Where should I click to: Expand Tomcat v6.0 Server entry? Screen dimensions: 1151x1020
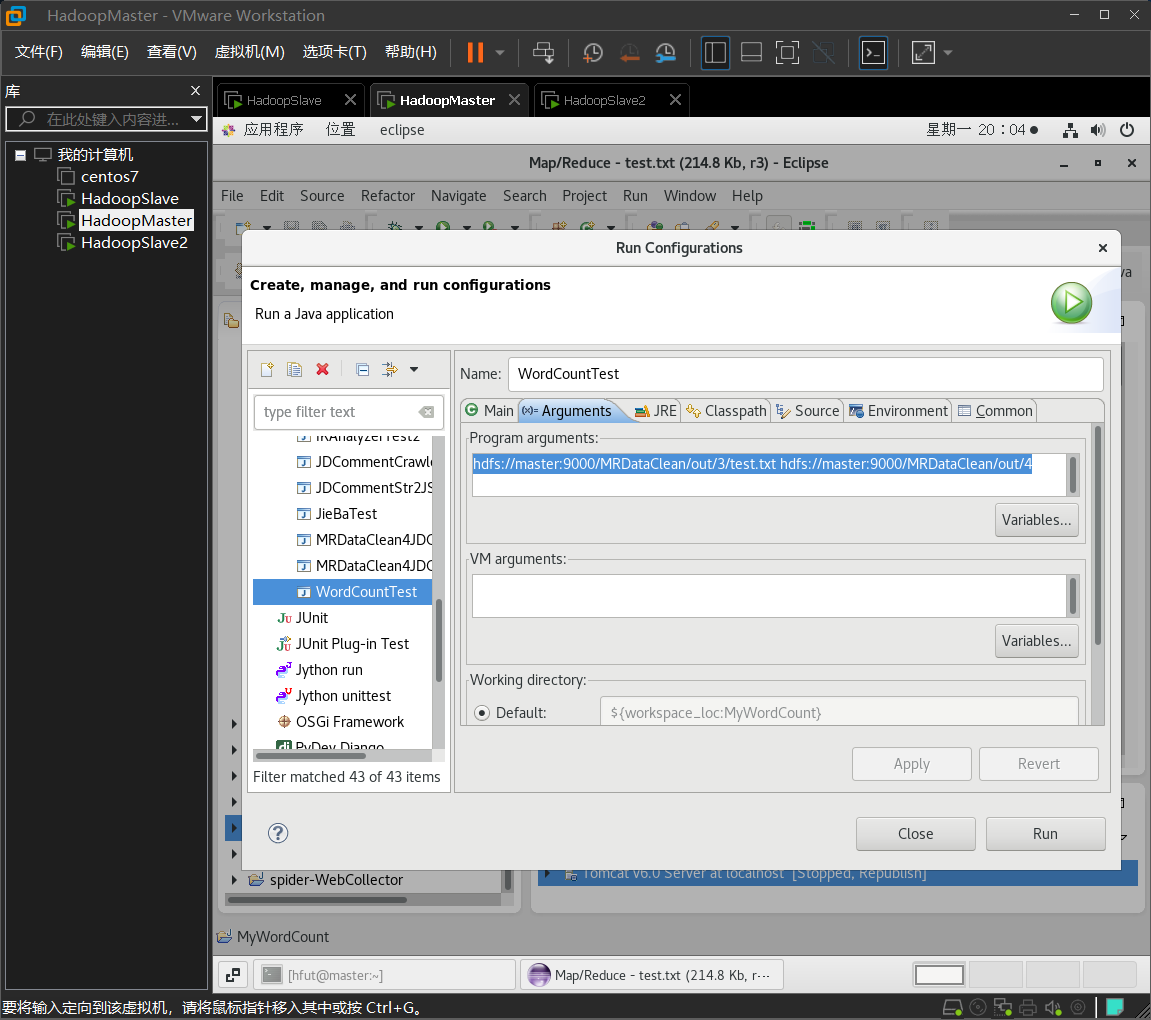click(x=545, y=874)
